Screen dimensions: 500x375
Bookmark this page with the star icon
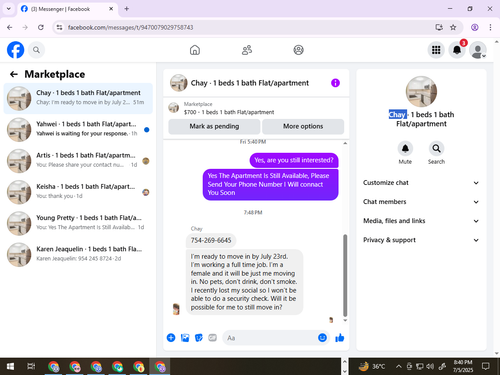[x=453, y=27]
